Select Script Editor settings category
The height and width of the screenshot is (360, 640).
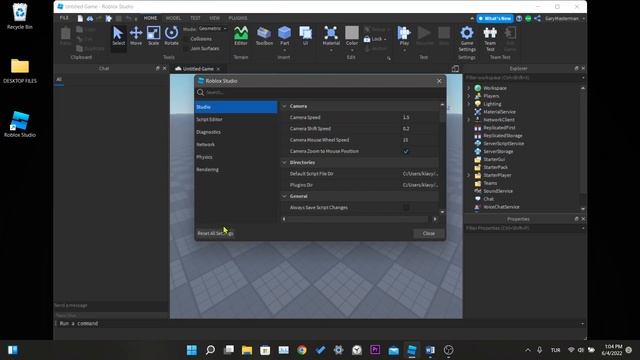pos(236,120)
